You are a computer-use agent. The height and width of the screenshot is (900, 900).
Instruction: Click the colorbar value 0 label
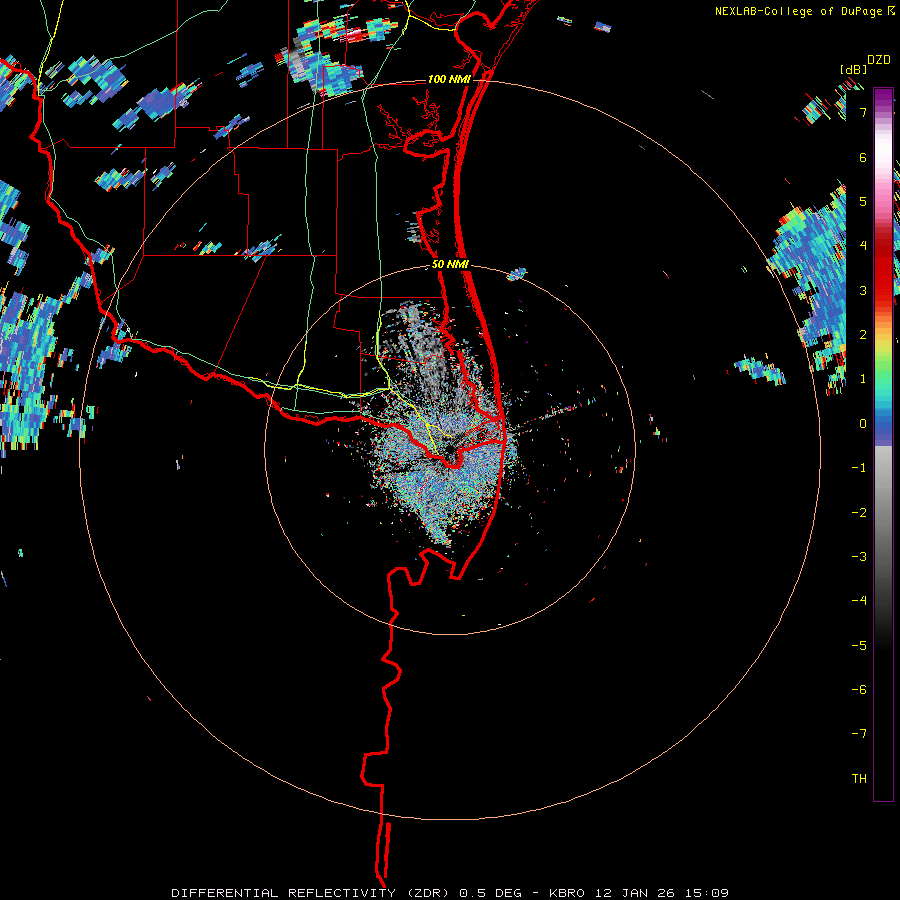[x=863, y=424]
